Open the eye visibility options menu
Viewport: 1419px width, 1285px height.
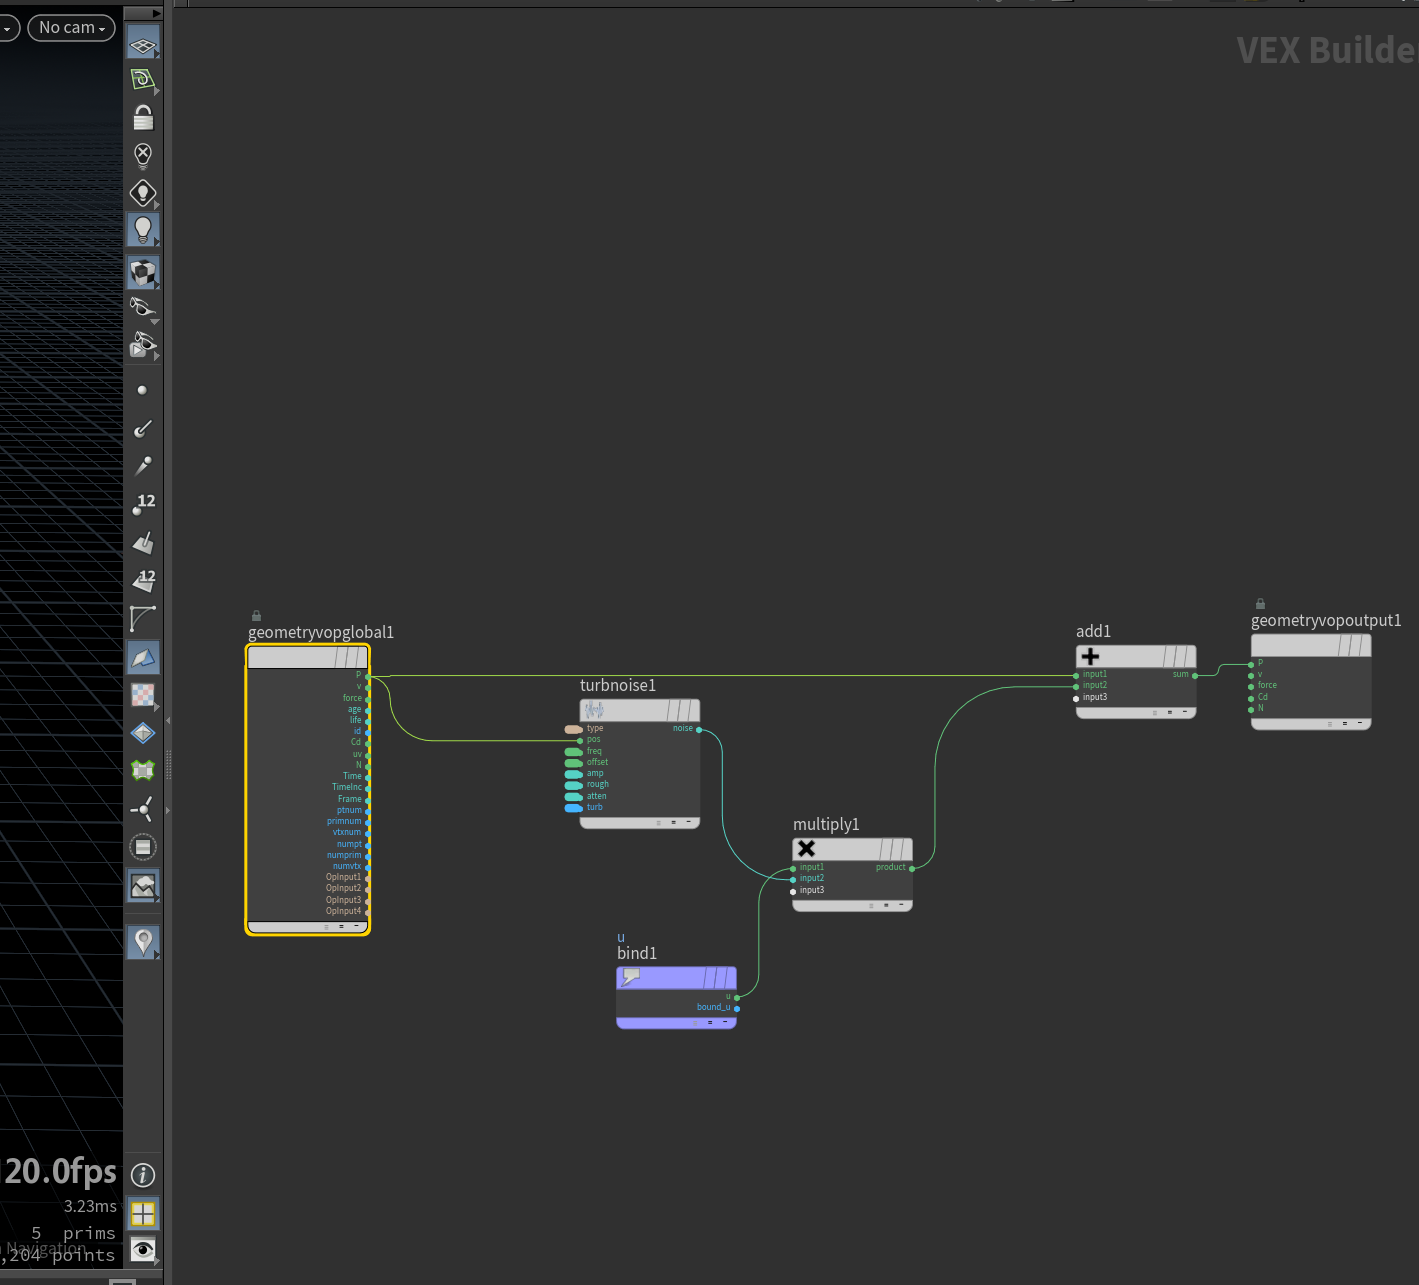coord(143,1249)
